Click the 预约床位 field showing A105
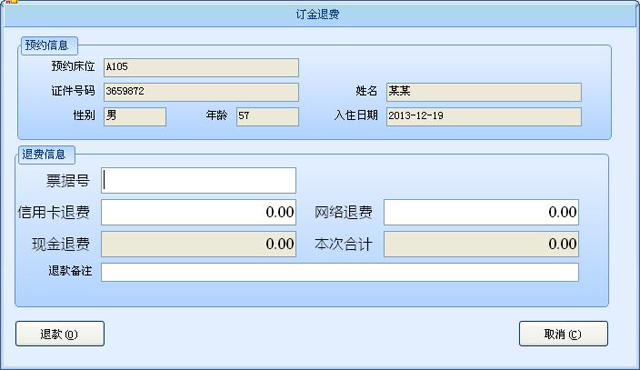The height and width of the screenshot is (370, 640). [x=201, y=67]
